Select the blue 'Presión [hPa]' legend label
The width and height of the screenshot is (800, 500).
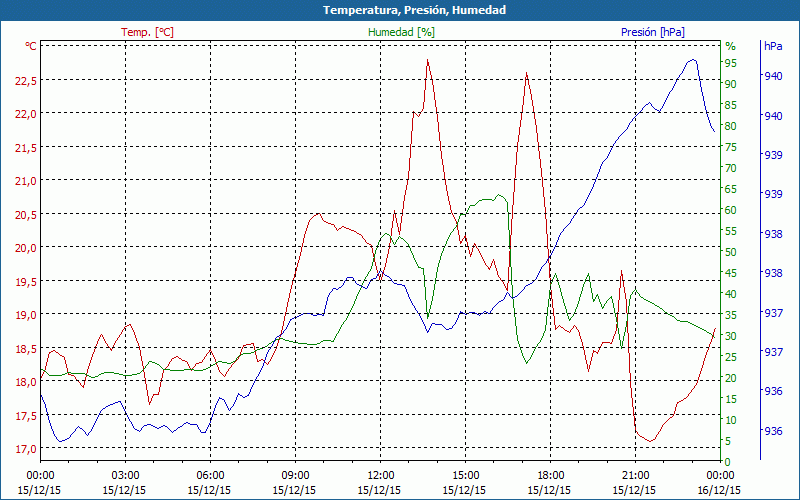[653, 32]
